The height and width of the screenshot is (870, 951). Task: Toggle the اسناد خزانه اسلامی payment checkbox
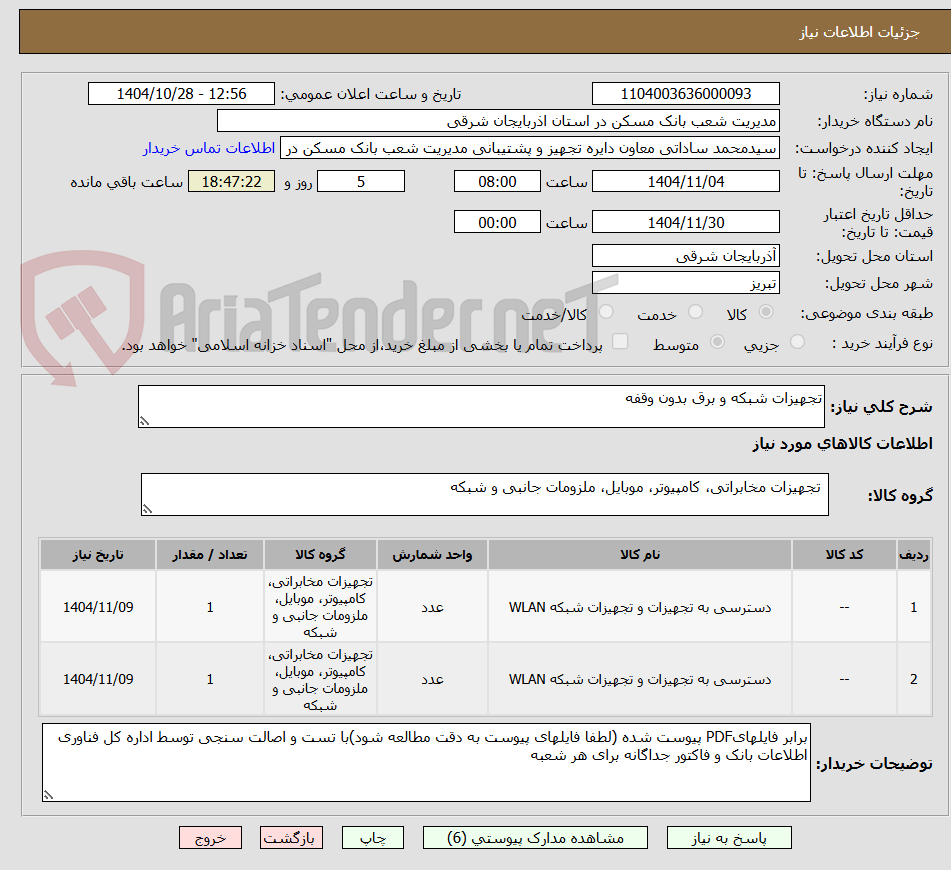coord(620,341)
